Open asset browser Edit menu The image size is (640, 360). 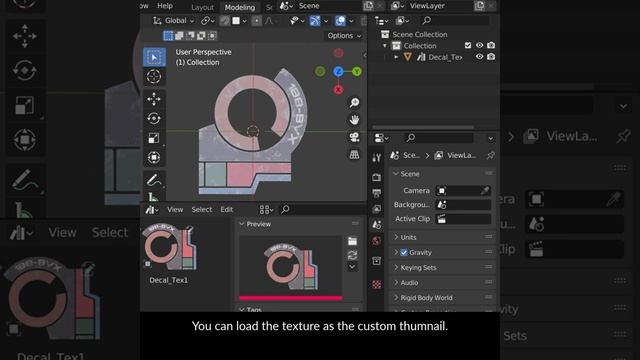coord(227,209)
